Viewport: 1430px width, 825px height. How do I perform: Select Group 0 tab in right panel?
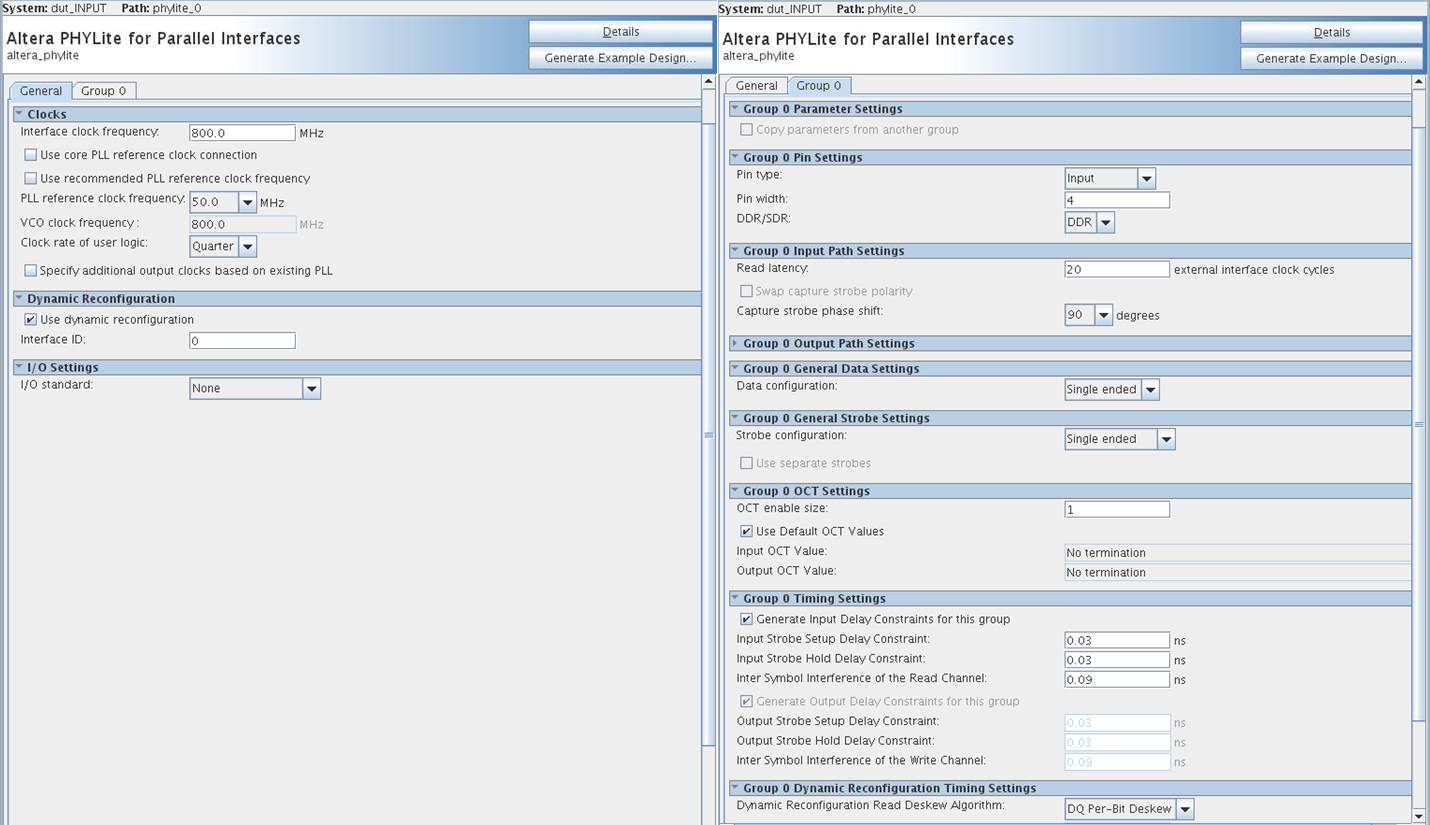pos(819,85)
